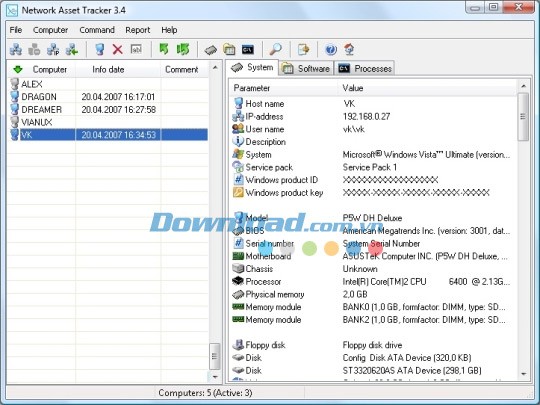This screenshot has width=540, height=405.
Task: Sort by the Info date column header
Action: tap(108, 70)
